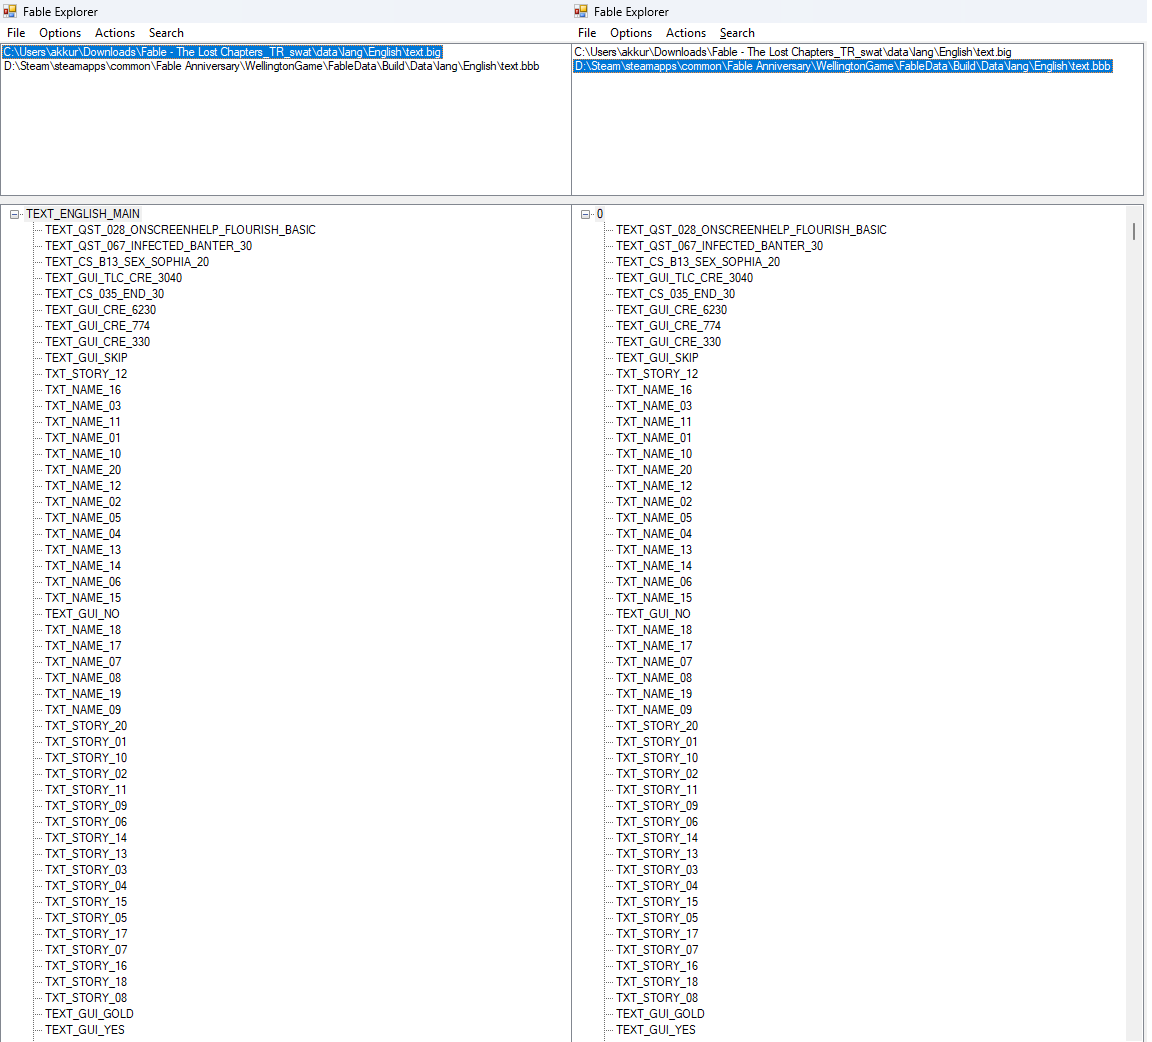Select TEXT_GUI_YES in the right tree
The image size is (1152, 1042).
pyautogui.click(x=655, y=1030)
